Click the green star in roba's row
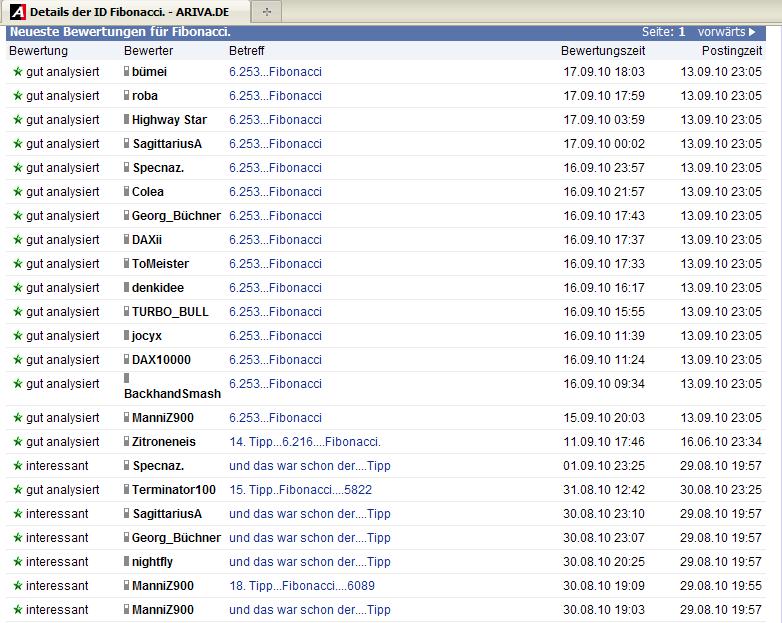782x623 pixels. coord(17,96)
